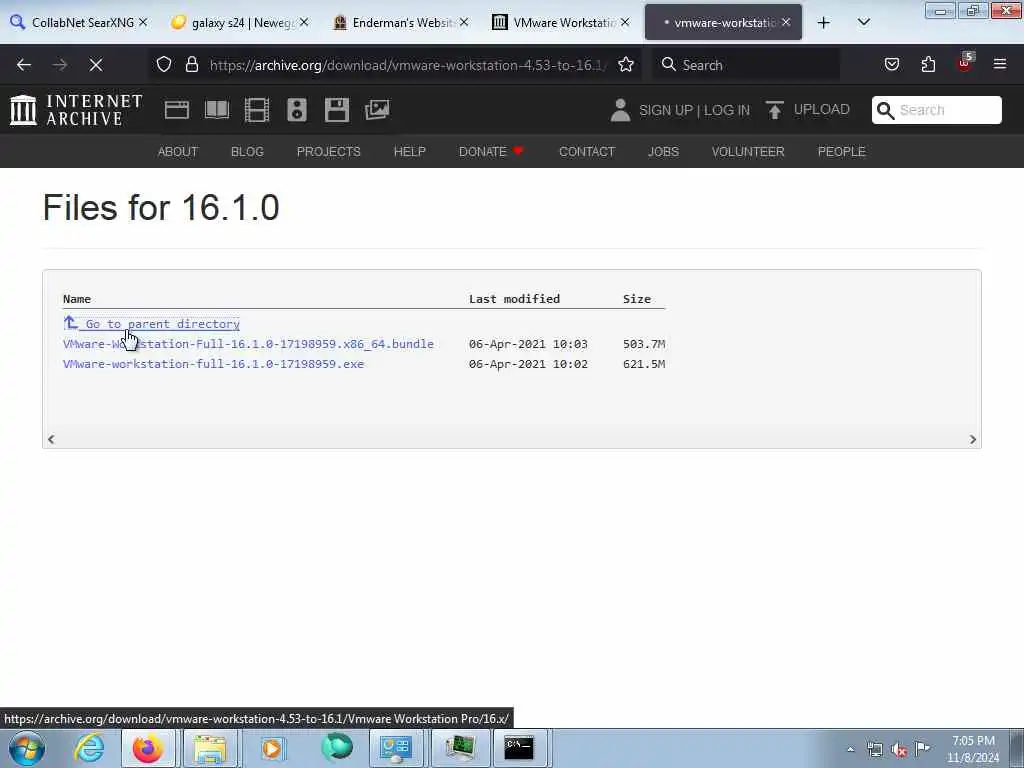Open the taskbar clock showing 7:05 PM
The image size is (1024, 768).
coord(973,749)
